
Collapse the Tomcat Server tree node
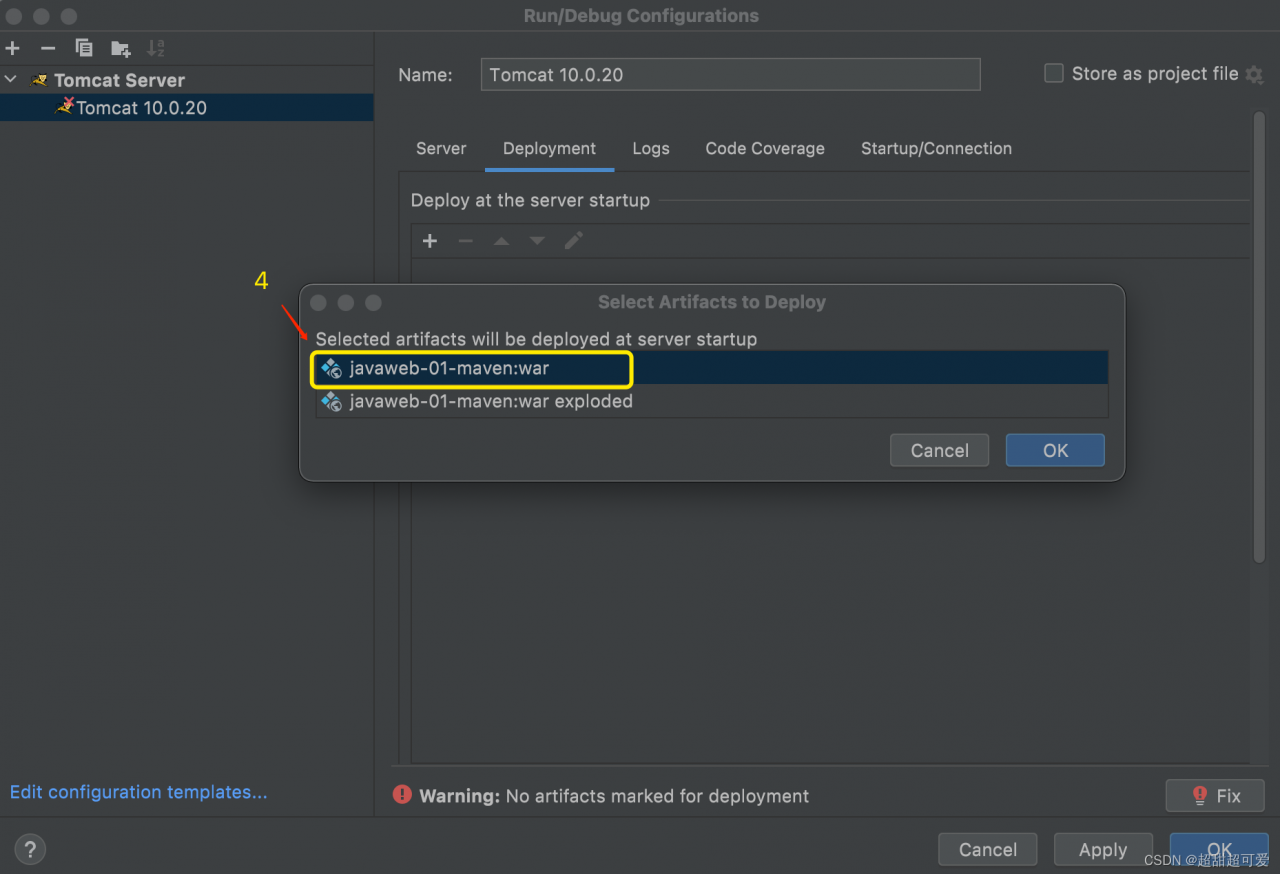[11, 79]
